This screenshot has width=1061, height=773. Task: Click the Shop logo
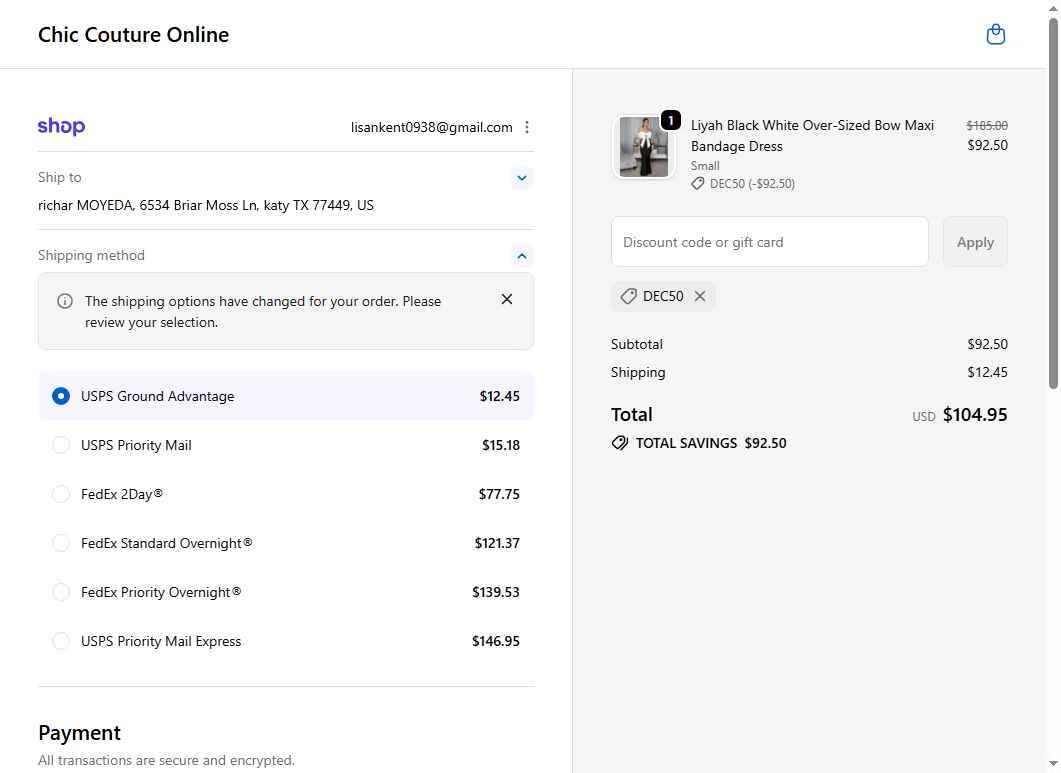point(62,127)
